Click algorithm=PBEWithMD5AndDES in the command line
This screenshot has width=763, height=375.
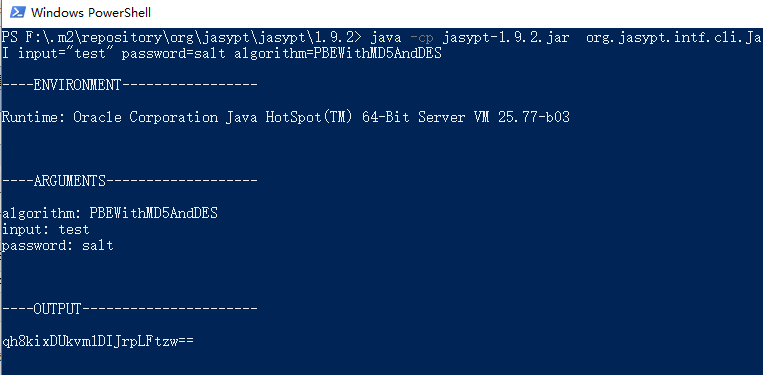[x=338, y=54]
